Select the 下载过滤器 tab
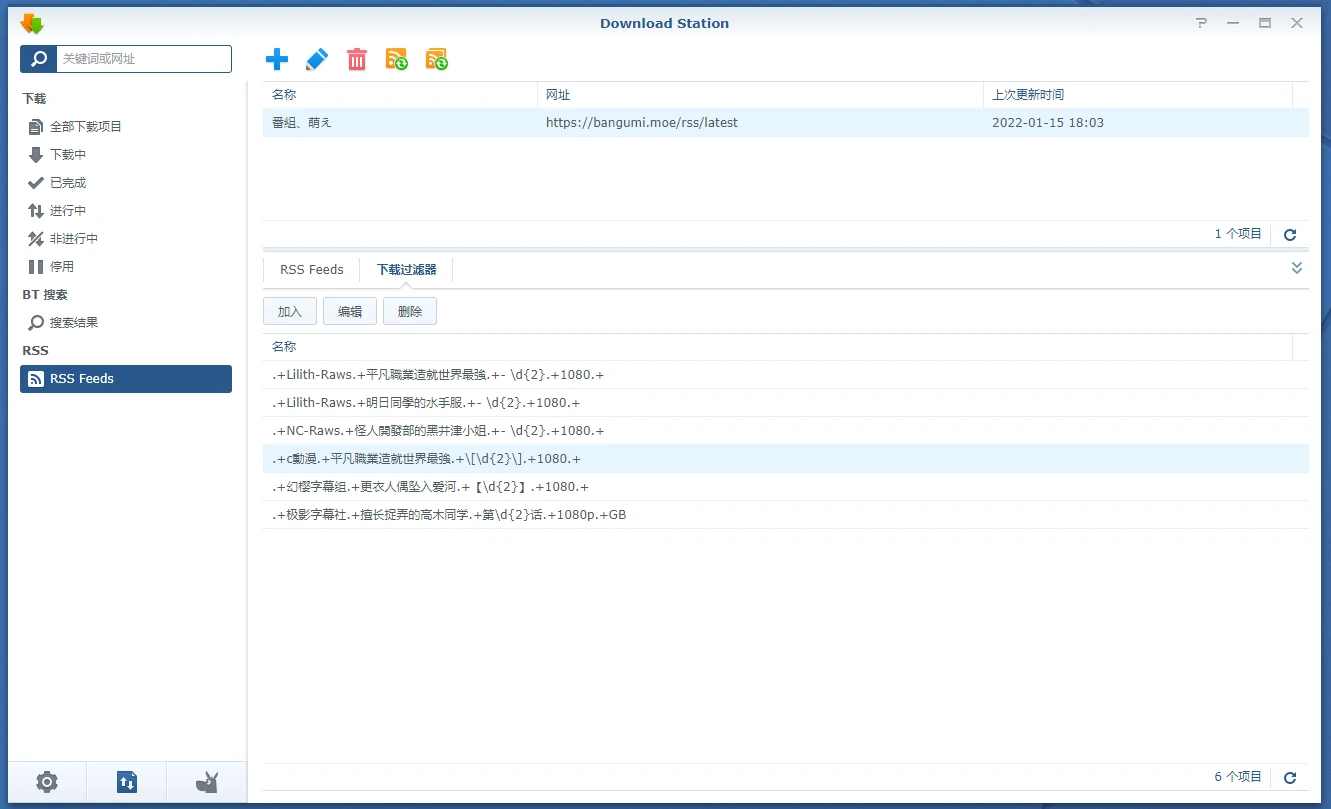 point(406,270)
